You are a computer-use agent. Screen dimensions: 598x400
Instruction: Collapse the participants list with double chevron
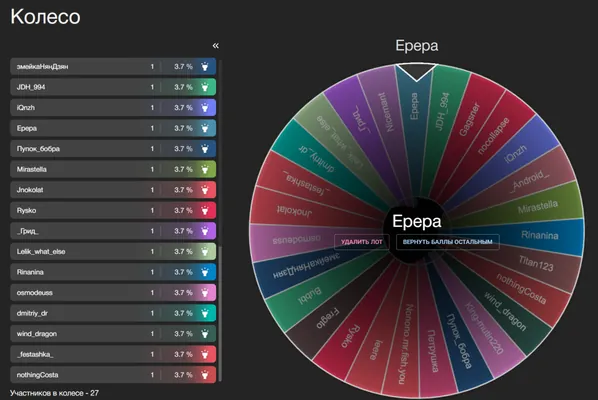click(x=216, y=46)
